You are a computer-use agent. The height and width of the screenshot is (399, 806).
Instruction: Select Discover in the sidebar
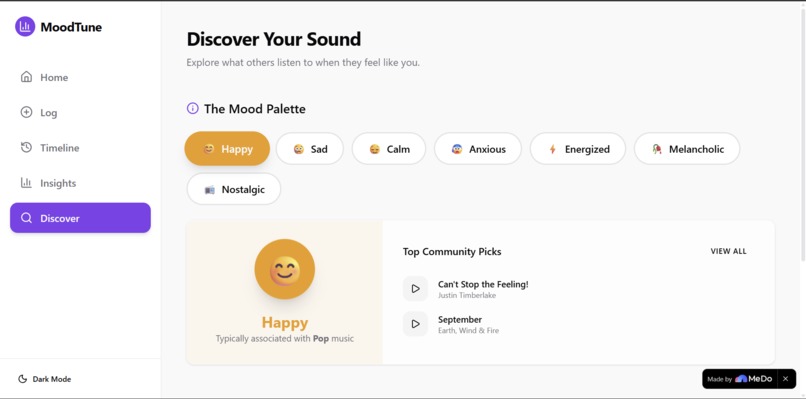(x=80, y=218)
